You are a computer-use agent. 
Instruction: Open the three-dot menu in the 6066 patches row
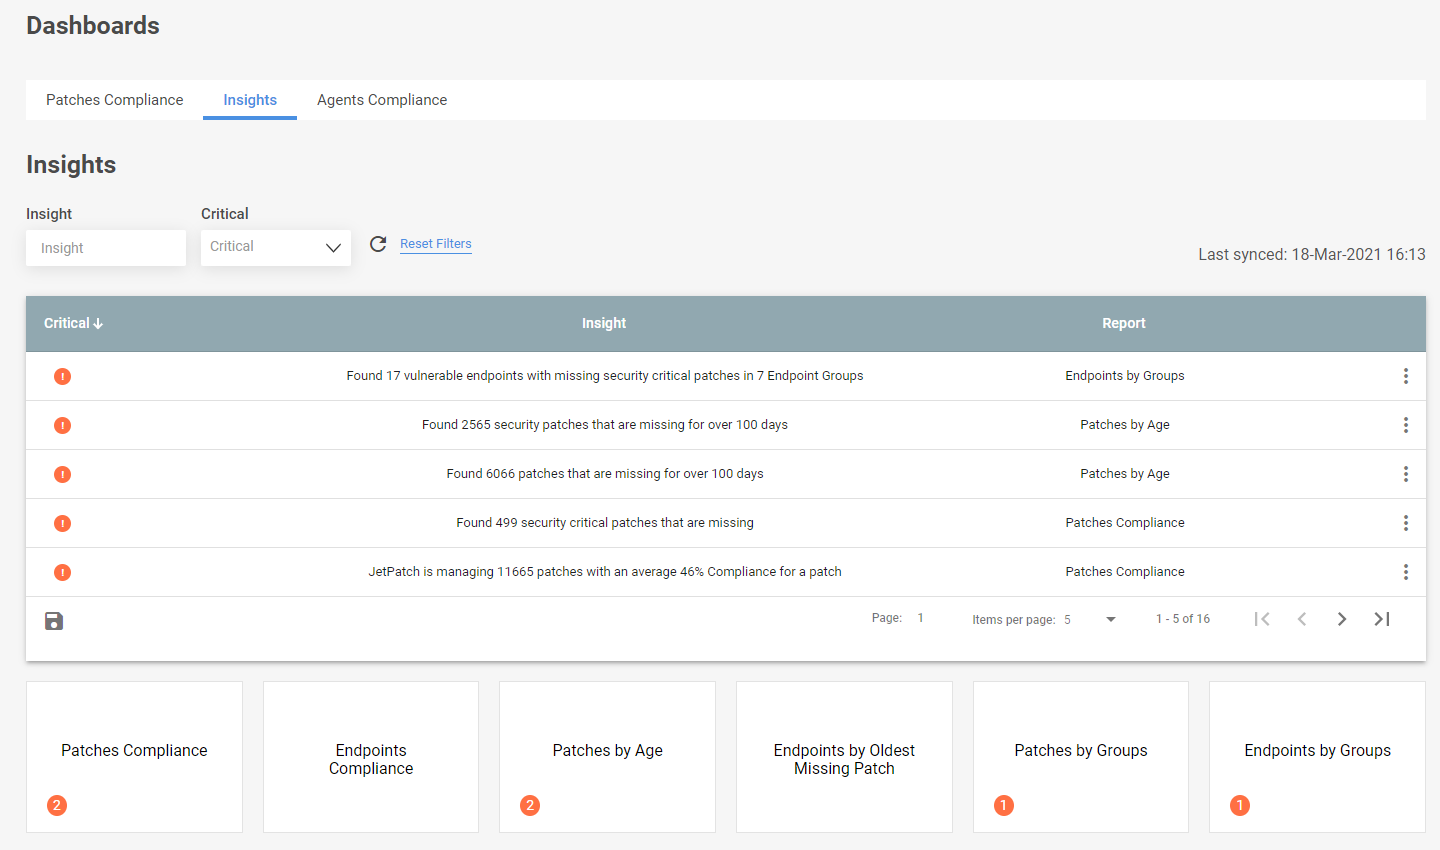click(1405, 474)
